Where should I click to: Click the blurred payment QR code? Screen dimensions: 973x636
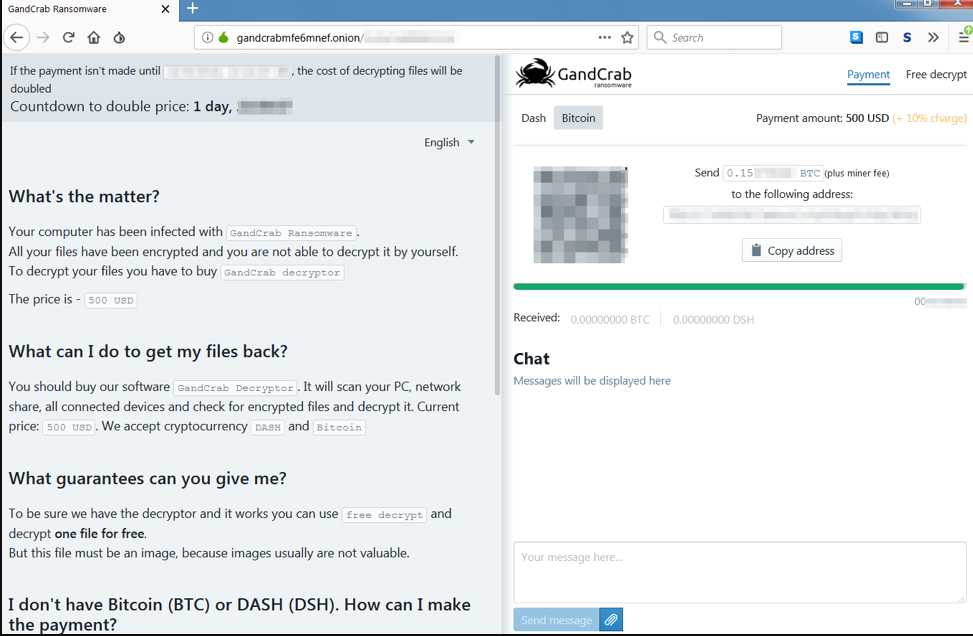coord(580,215)
